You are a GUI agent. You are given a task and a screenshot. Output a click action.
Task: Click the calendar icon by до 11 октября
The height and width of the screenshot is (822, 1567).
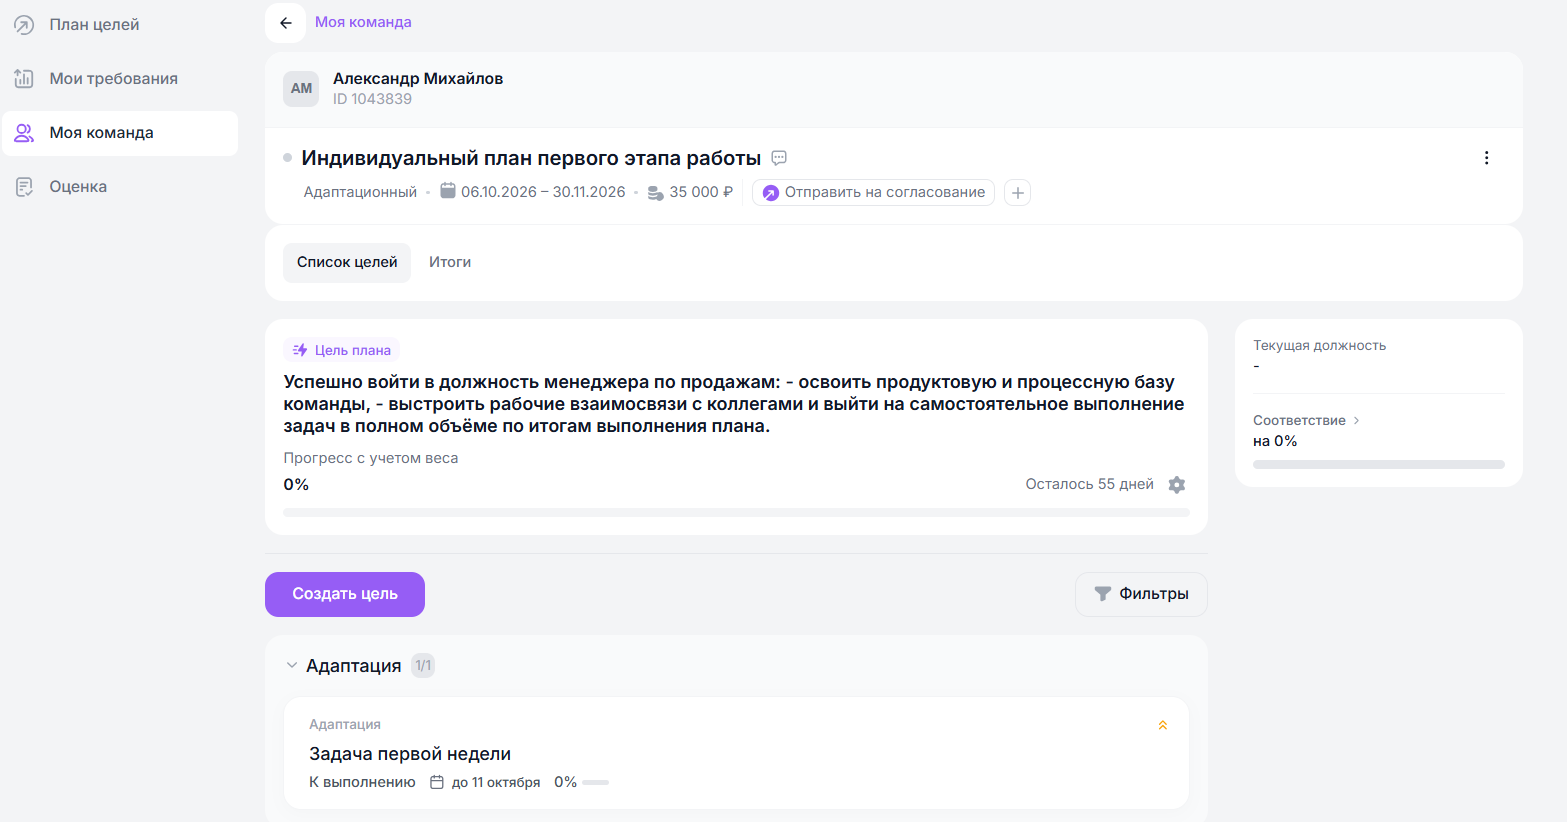[437, 782]
